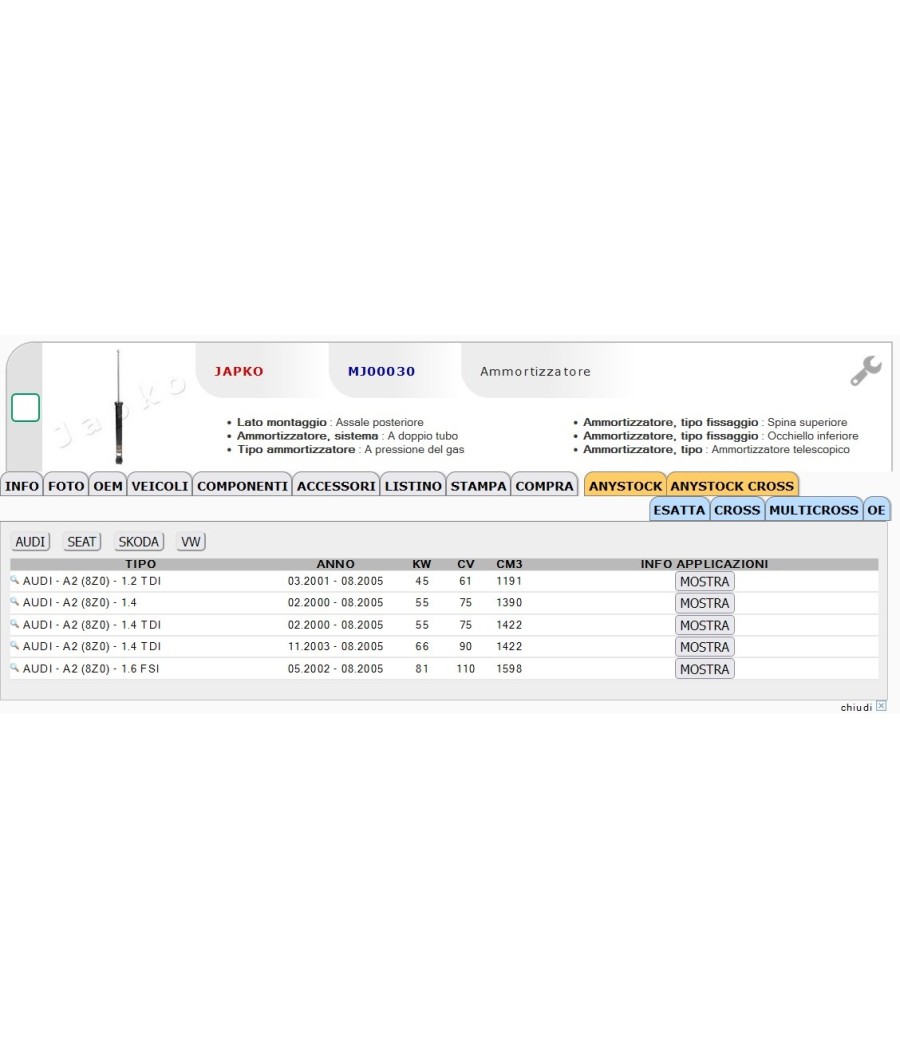Click the TIPO column header
This screenshot has height=1050, width=900.
pyautogui.click(x=141, y=564)
